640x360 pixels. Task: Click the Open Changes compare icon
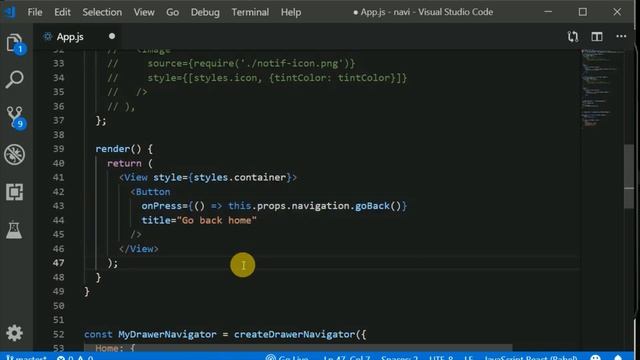tap(573, 37)
